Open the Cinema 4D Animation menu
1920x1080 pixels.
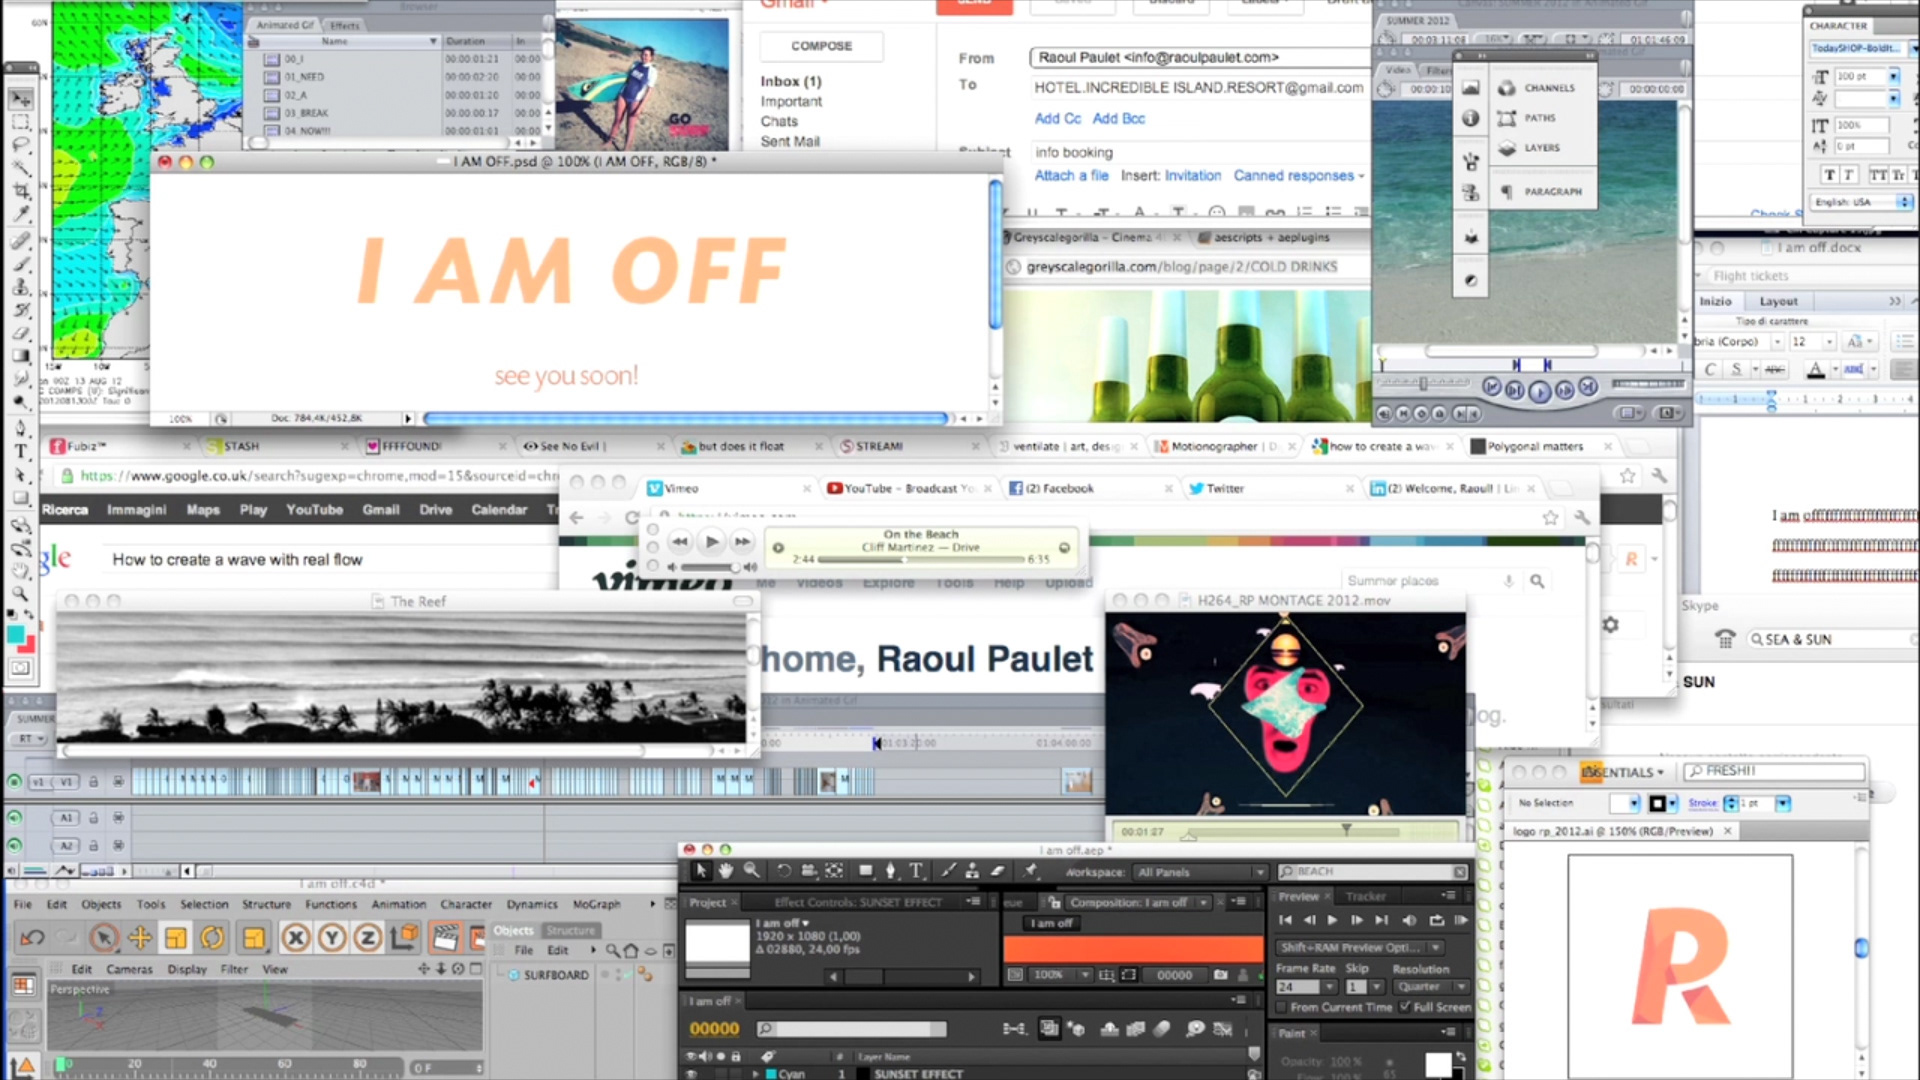tap(399, 905)
